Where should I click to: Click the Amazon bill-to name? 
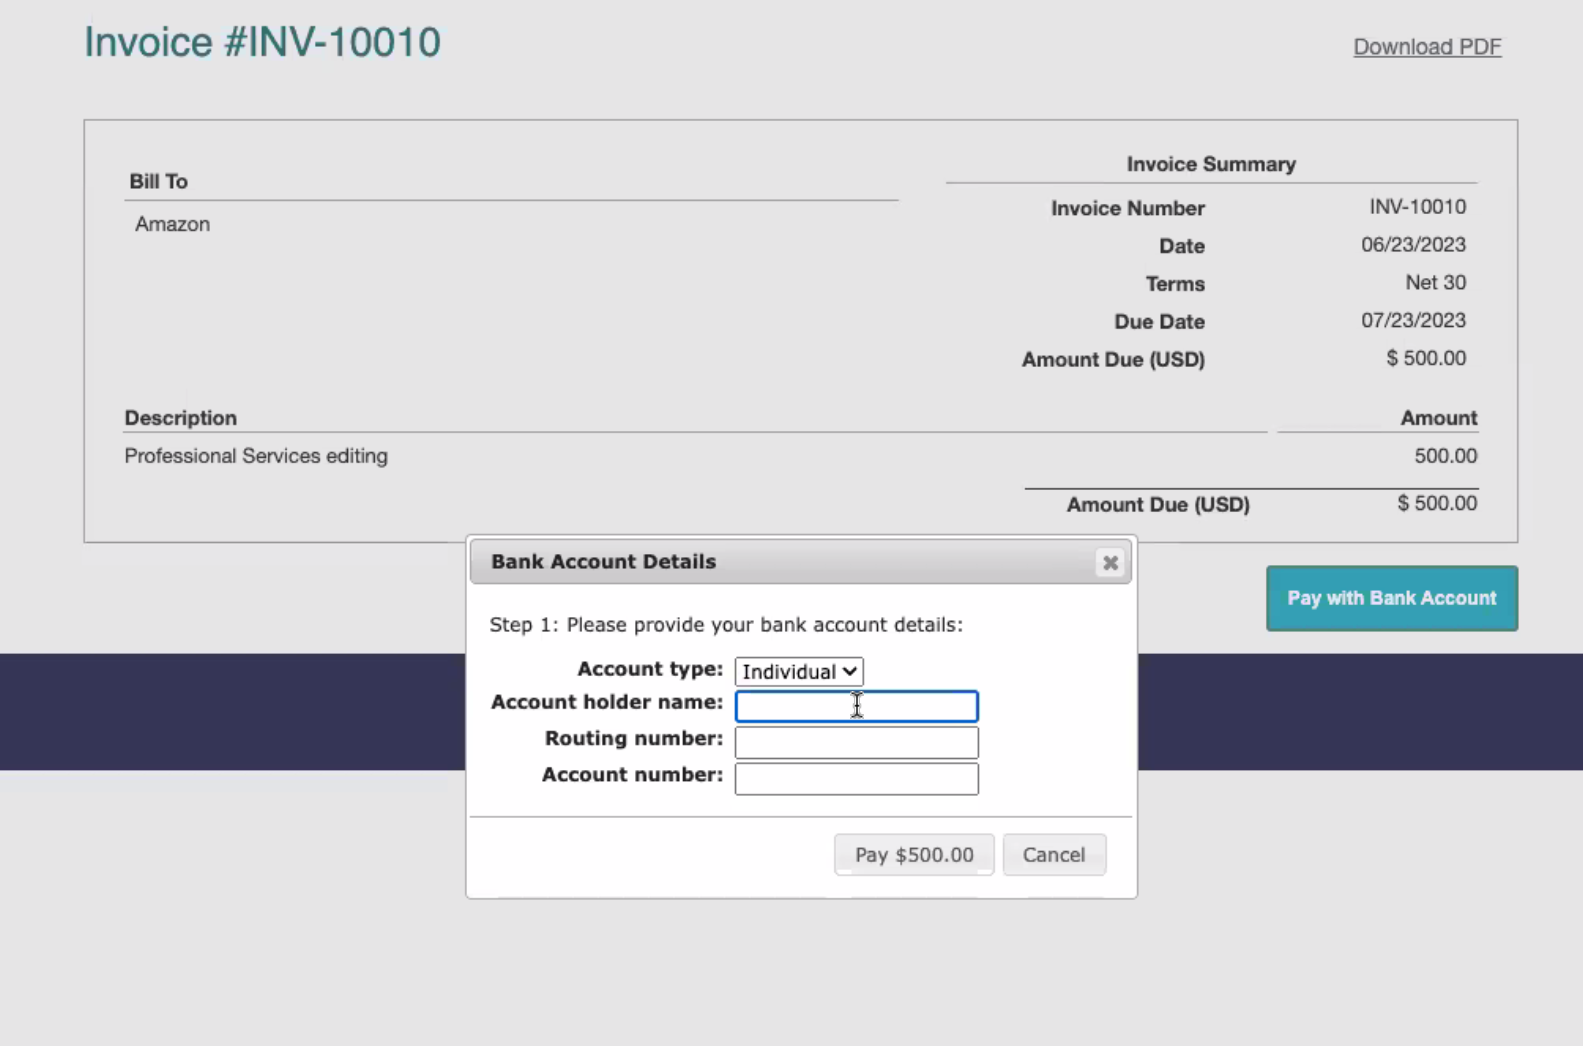pyautogui.click(x=173, y=224)
